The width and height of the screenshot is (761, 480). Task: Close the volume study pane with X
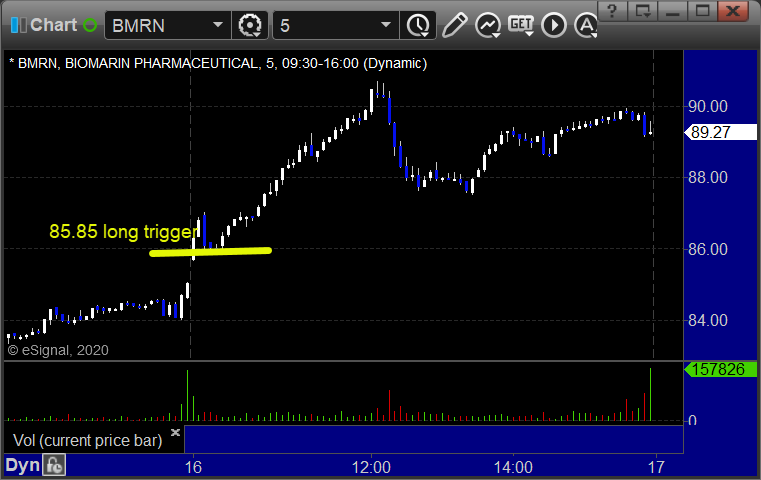click(x=175, y=432)
